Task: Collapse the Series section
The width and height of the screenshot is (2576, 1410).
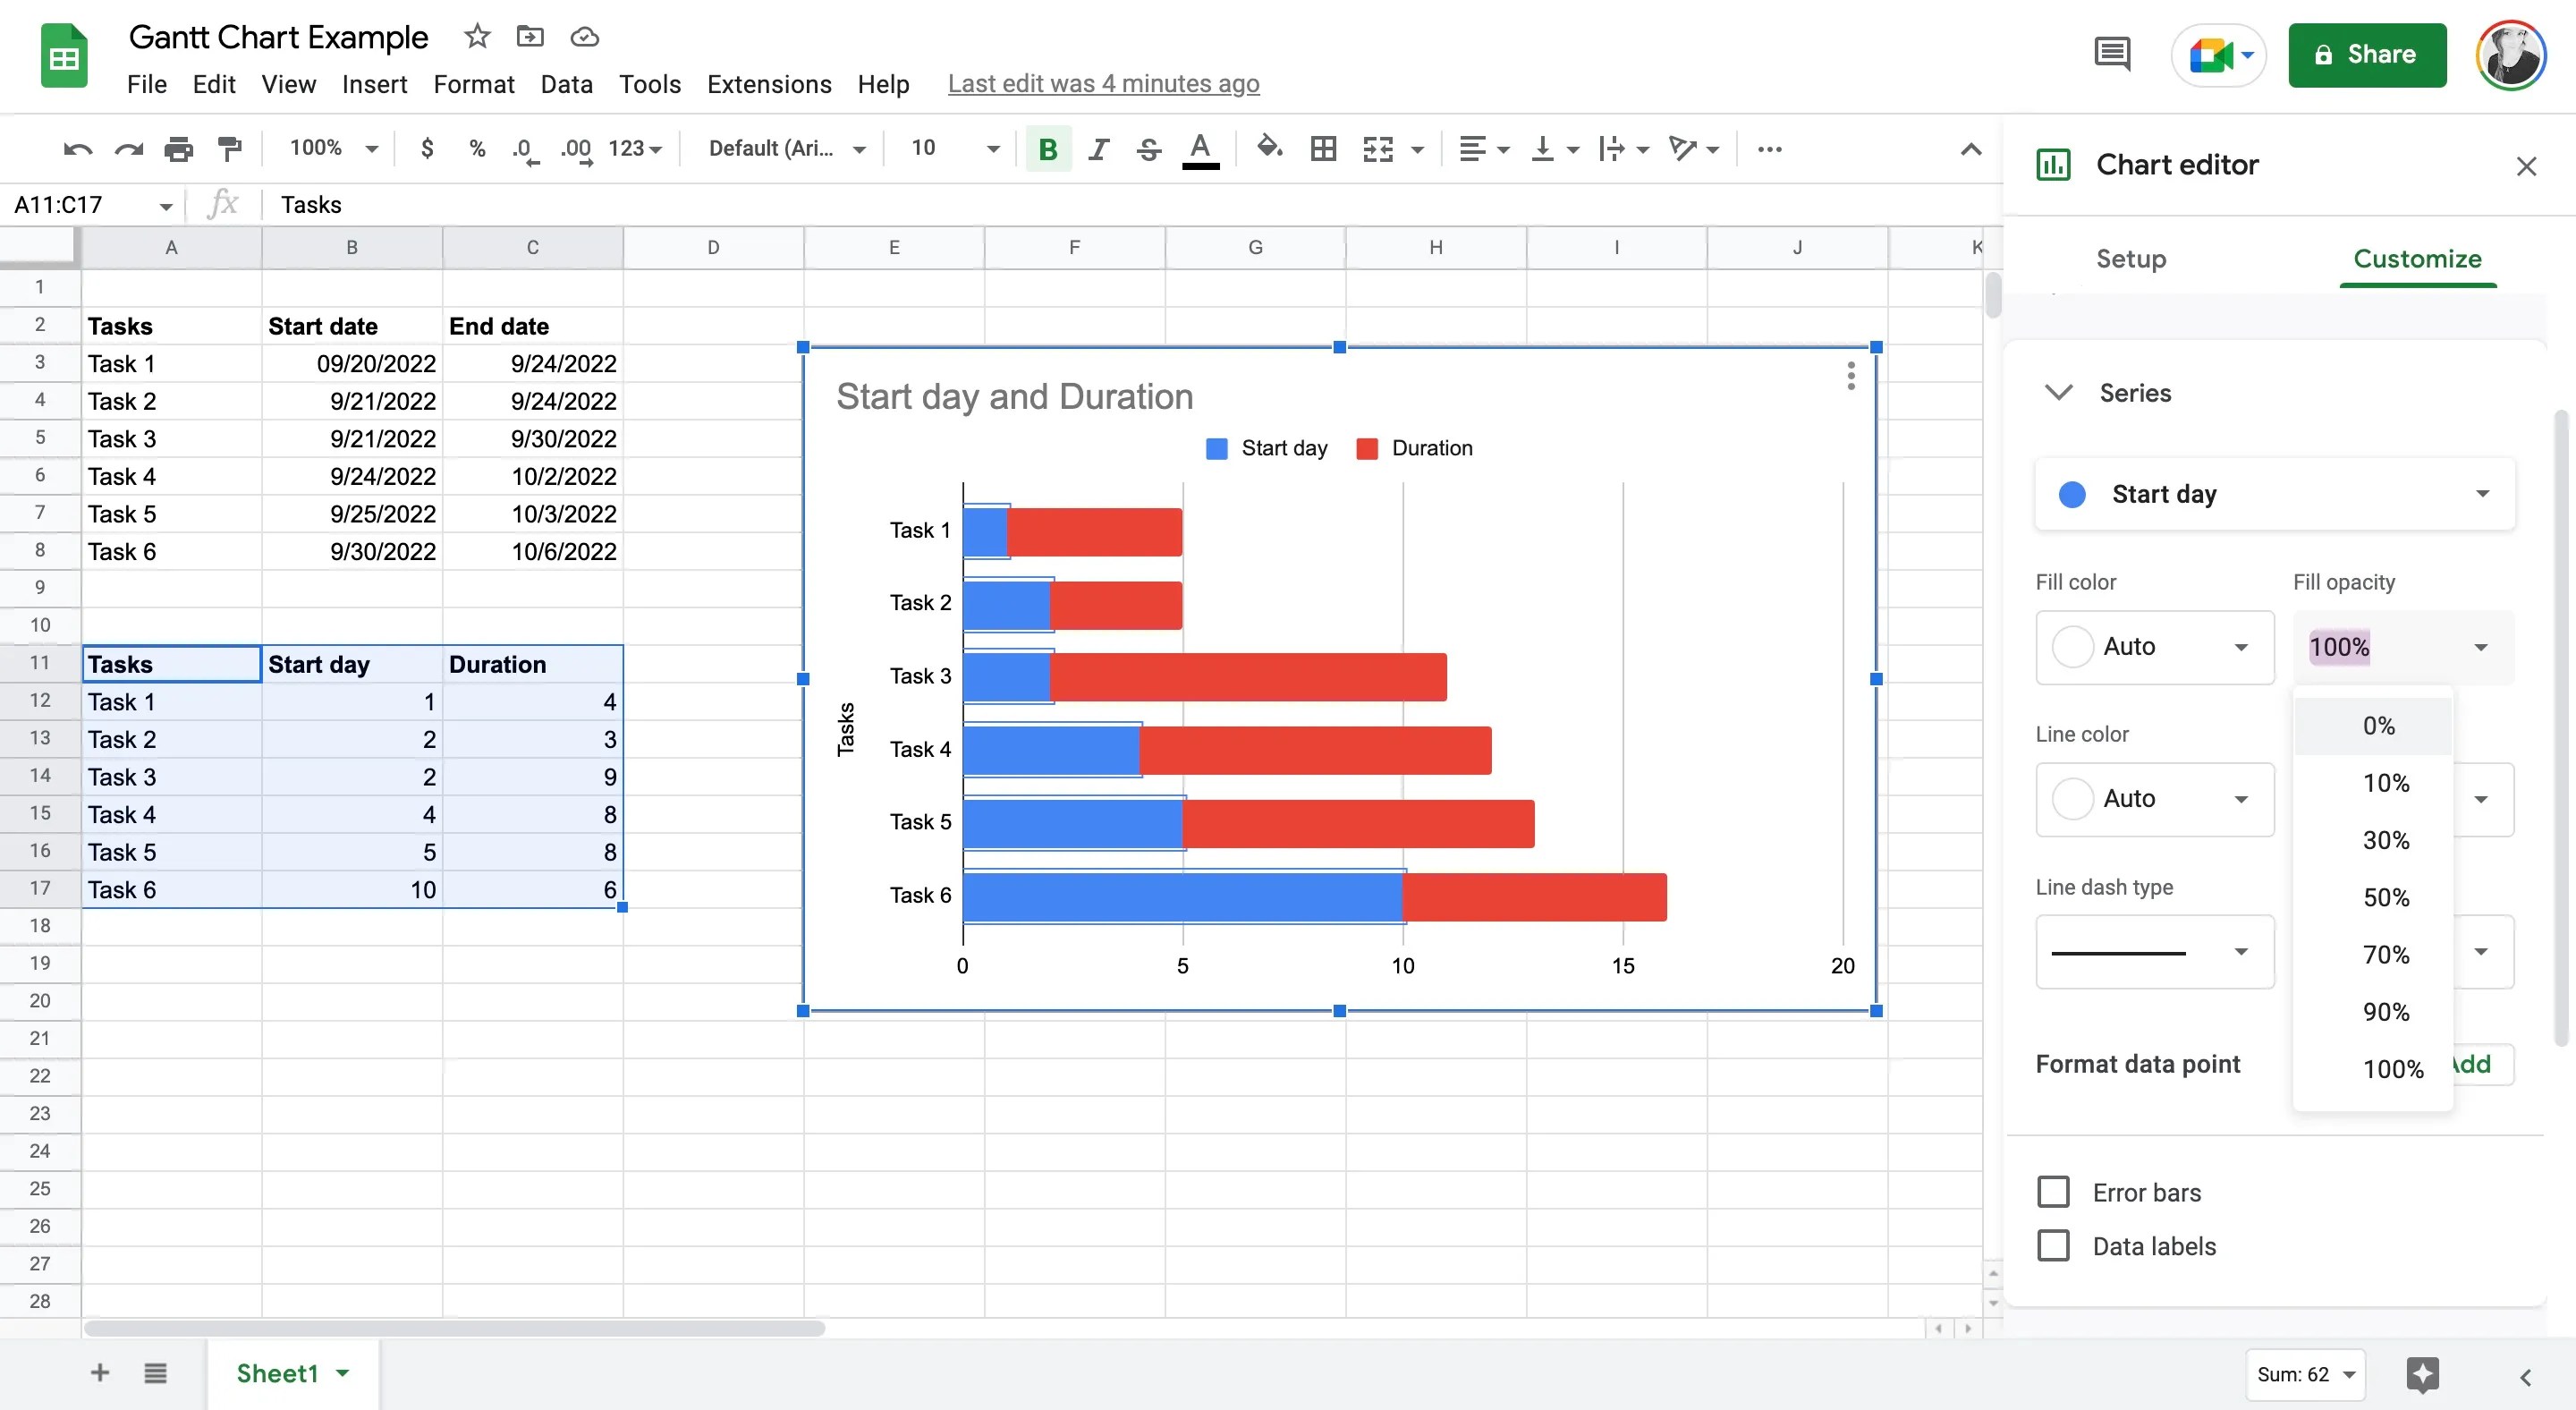Action: 2059,392
